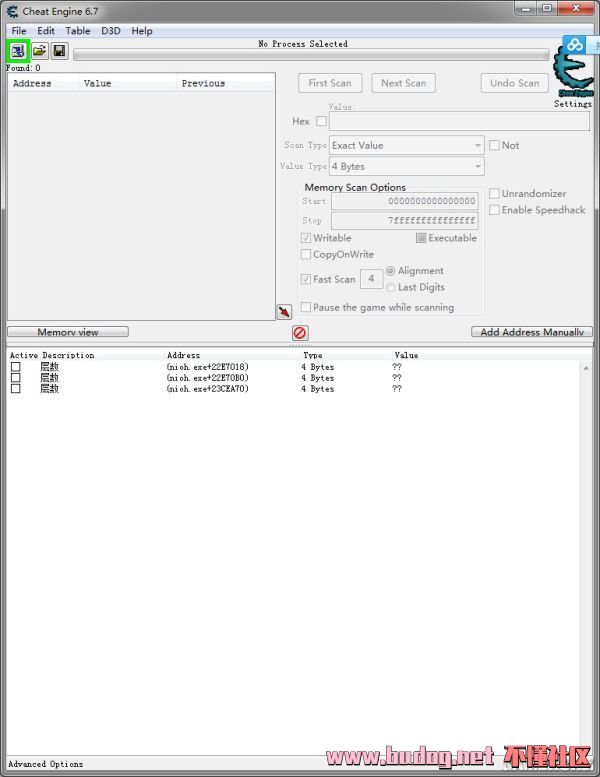
Task: Open the process list computer icon
Action: click(18, 51)
